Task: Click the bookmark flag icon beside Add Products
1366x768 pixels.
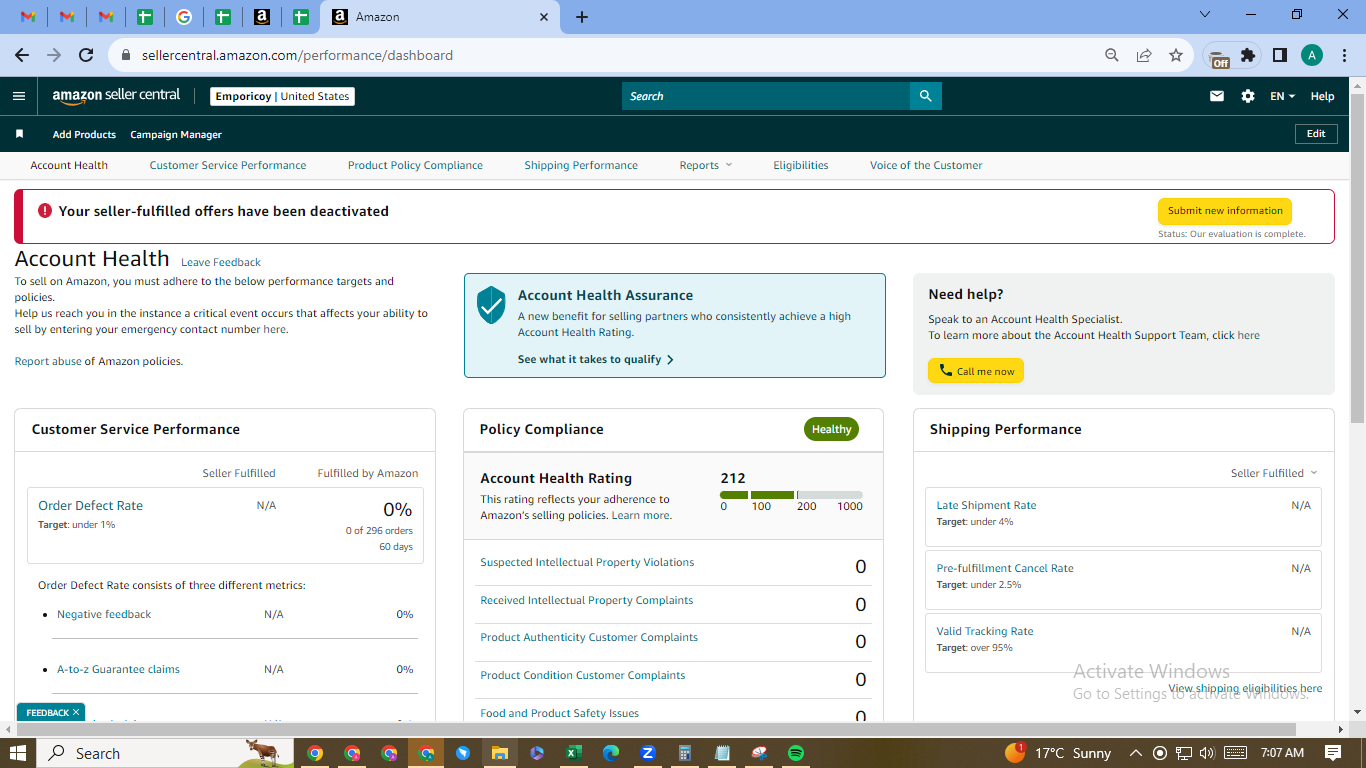Action: click(19, 134)
